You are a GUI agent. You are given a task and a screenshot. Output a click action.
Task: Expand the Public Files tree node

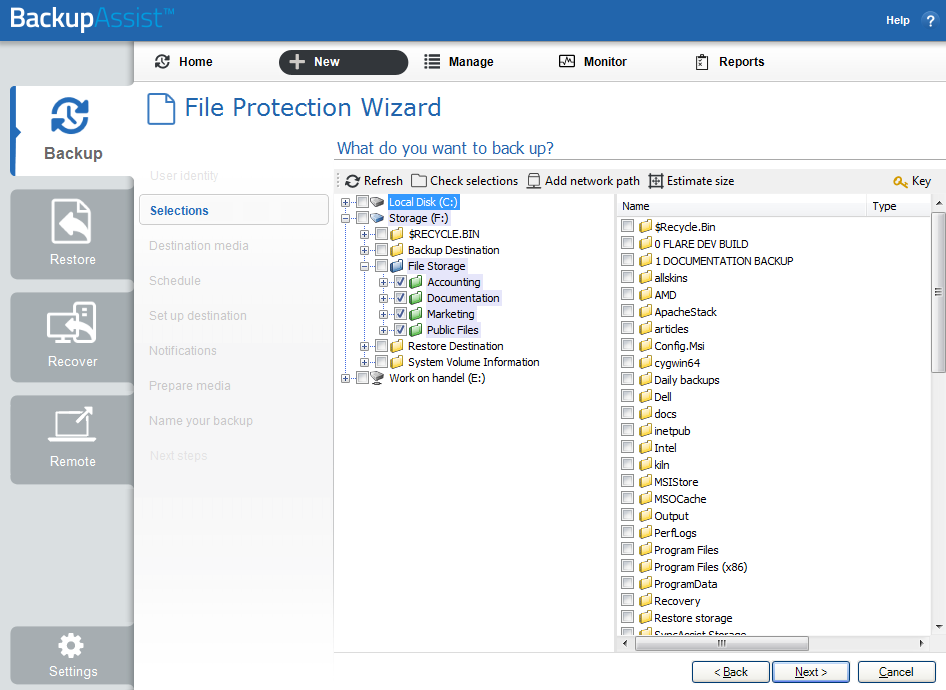pyautogui.click(x=383, y=330)
